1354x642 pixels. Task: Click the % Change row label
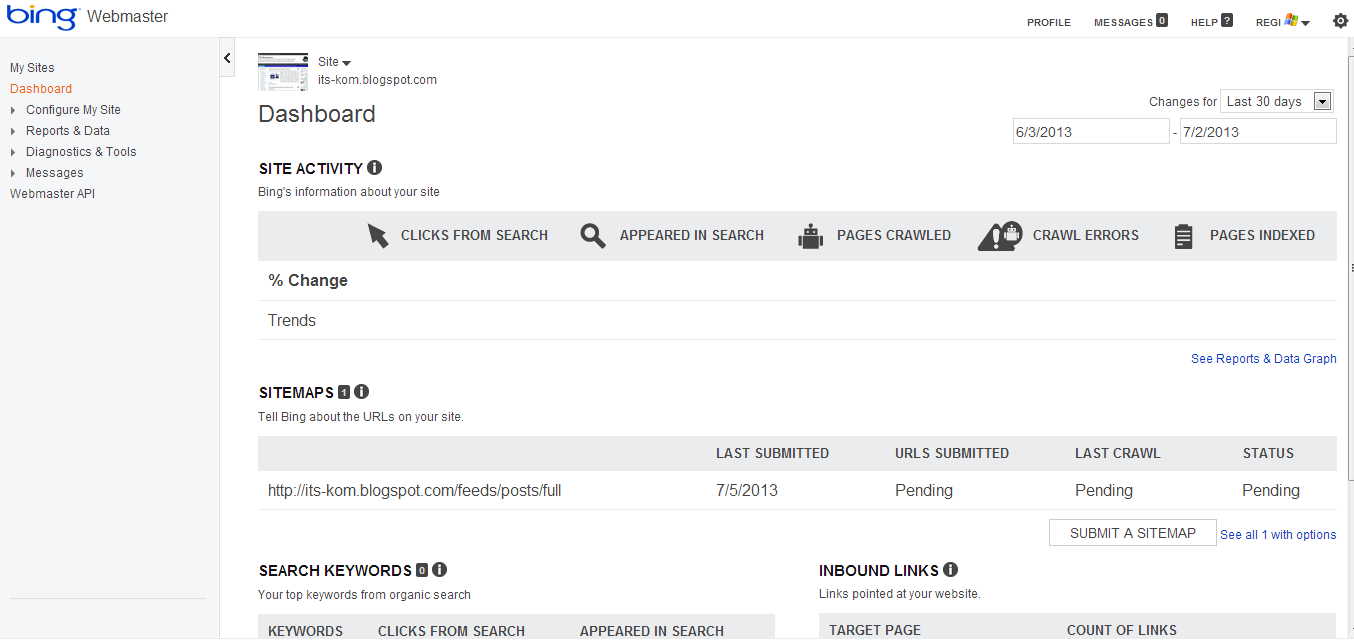[308, 281]
